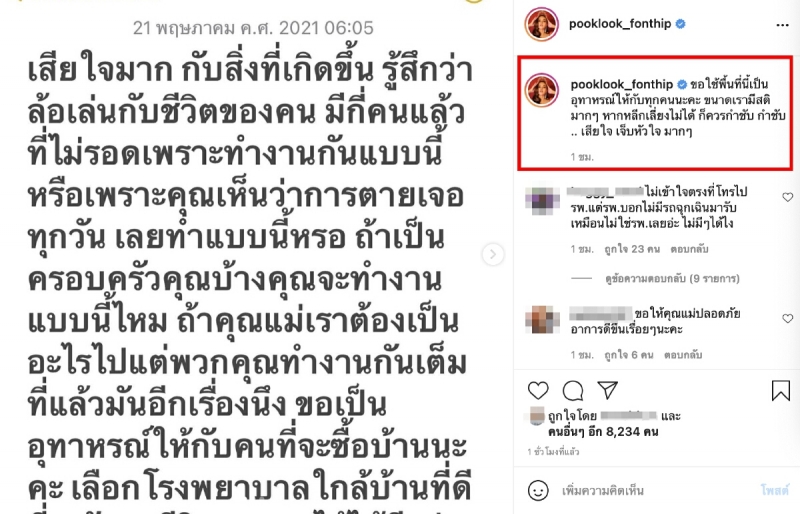Open header profile picture of pooklook_fonthip
800x514 pixels.
[541, 24]
